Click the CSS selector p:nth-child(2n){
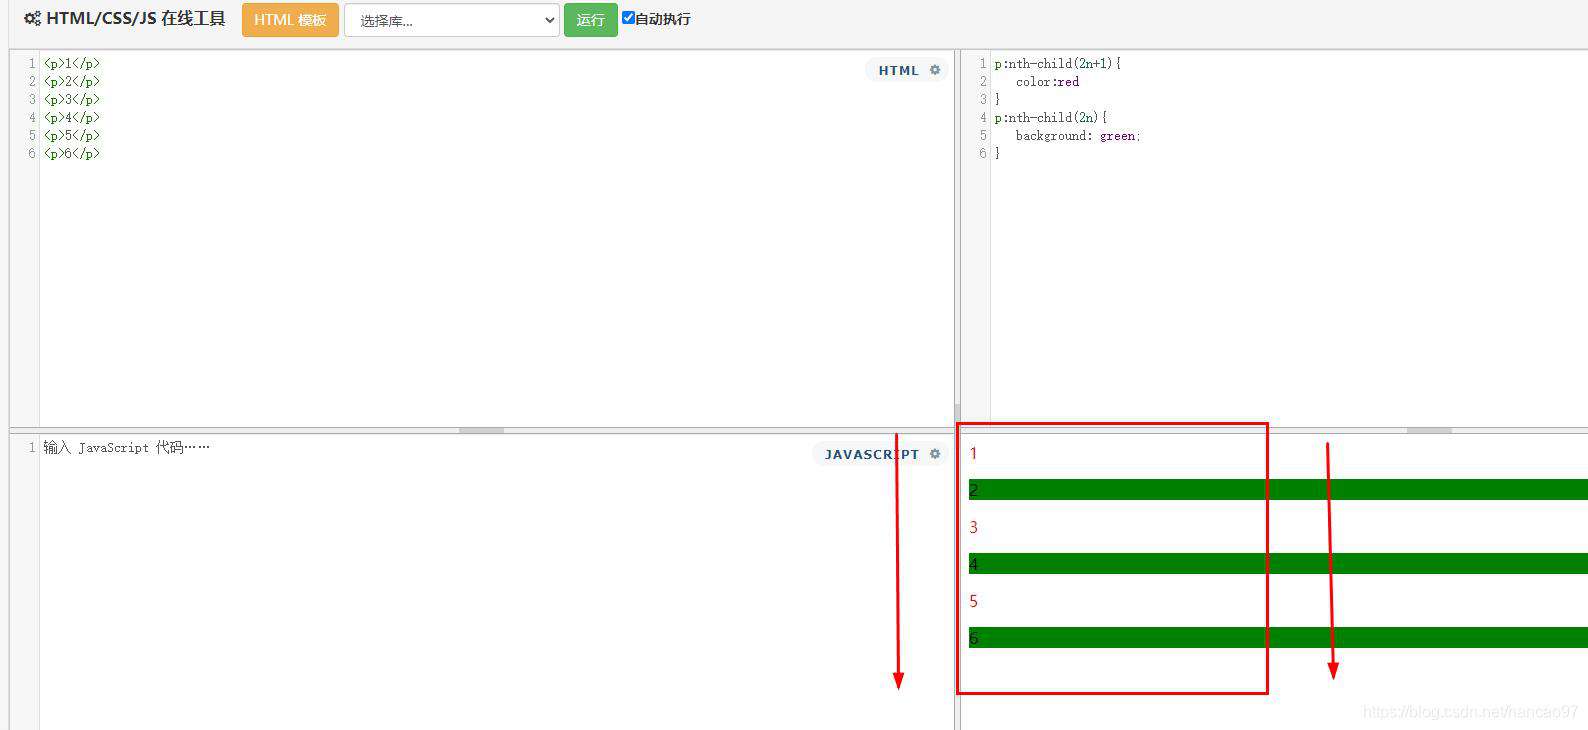1588x730 pixels. click(x=1051, y=117)
